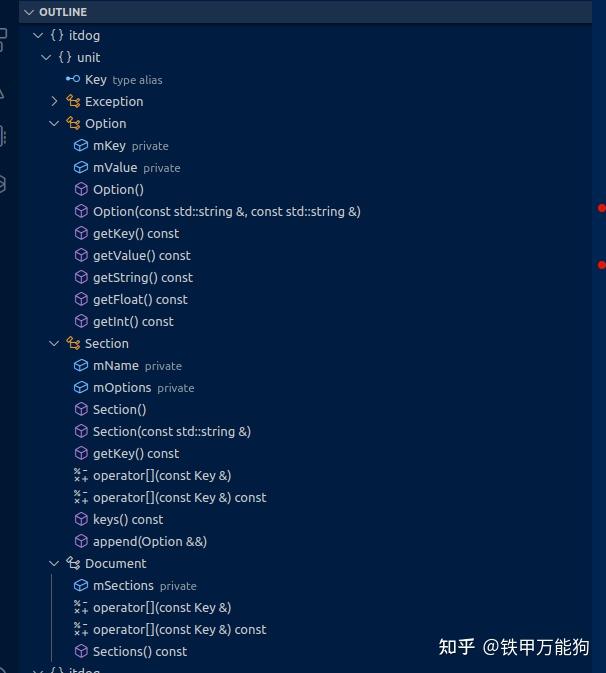Click the type alias icon beside Key

click(73, 79)
